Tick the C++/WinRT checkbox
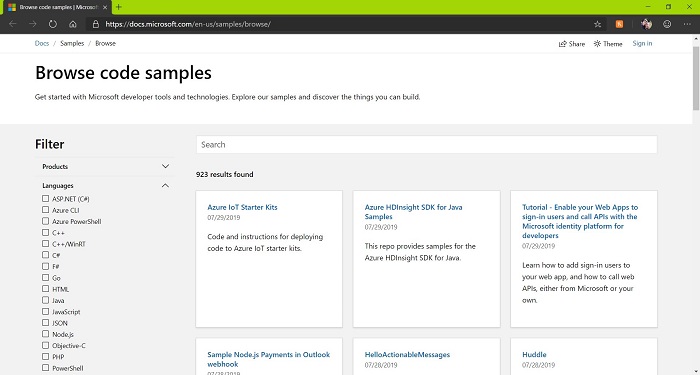Viewport: 700px width, 375px height. coord(46,244)
